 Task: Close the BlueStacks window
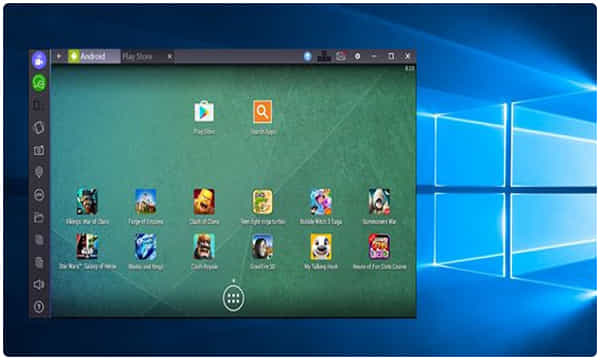(408, 56)
